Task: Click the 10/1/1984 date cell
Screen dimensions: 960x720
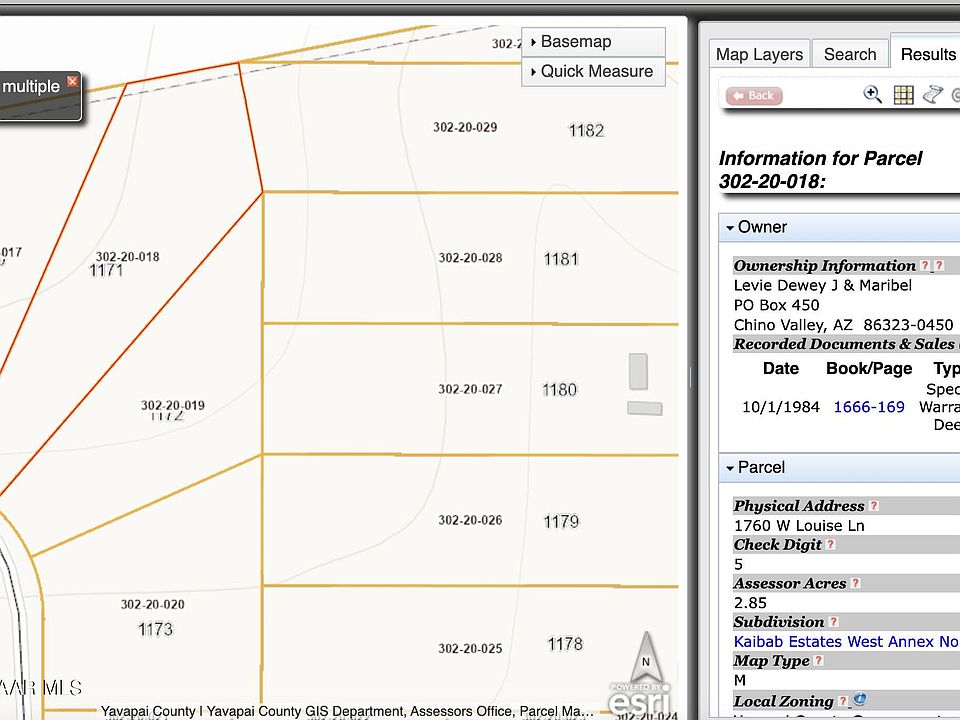Action: click(781, 407)
